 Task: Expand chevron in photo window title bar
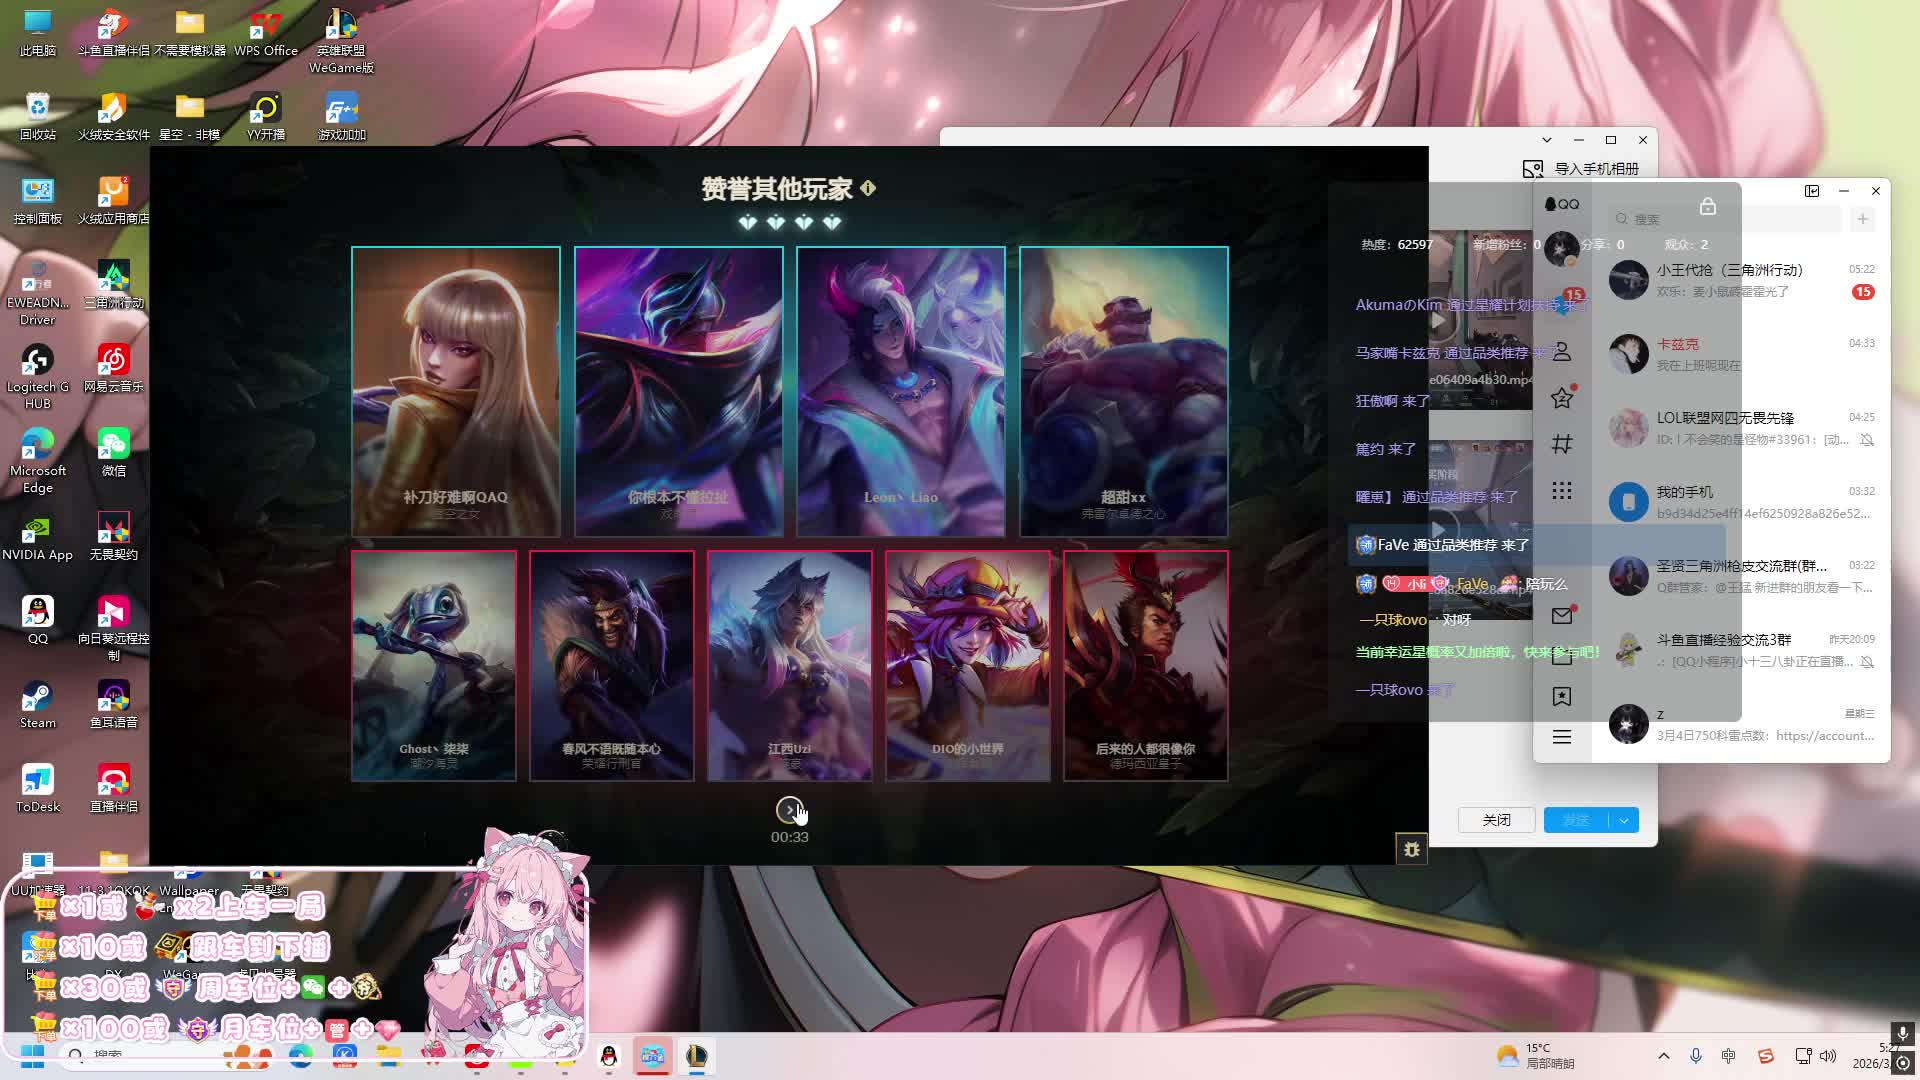[x=1547, y=140]
